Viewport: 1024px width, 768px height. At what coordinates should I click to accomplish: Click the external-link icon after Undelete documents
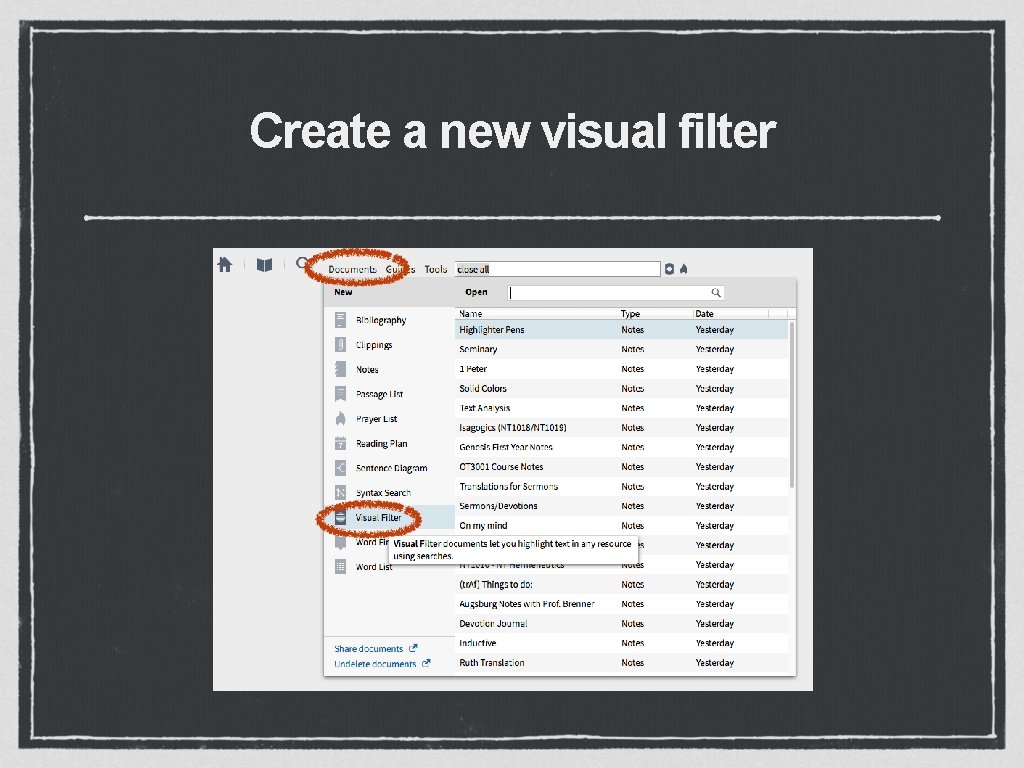click(x=426, y=664)
